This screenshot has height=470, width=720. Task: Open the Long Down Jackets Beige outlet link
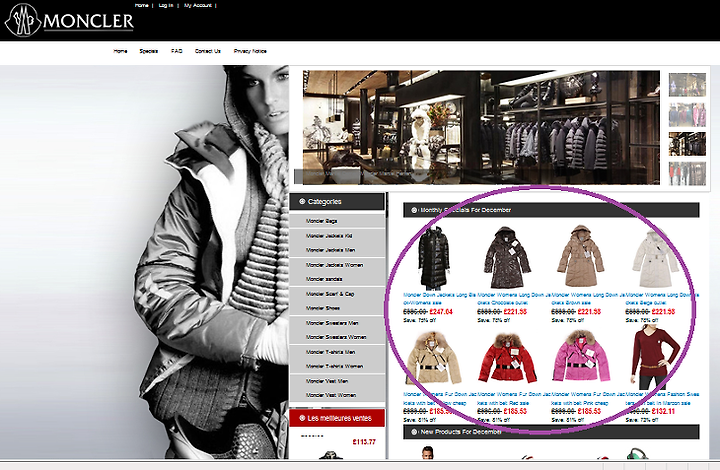tap(662, 299)
